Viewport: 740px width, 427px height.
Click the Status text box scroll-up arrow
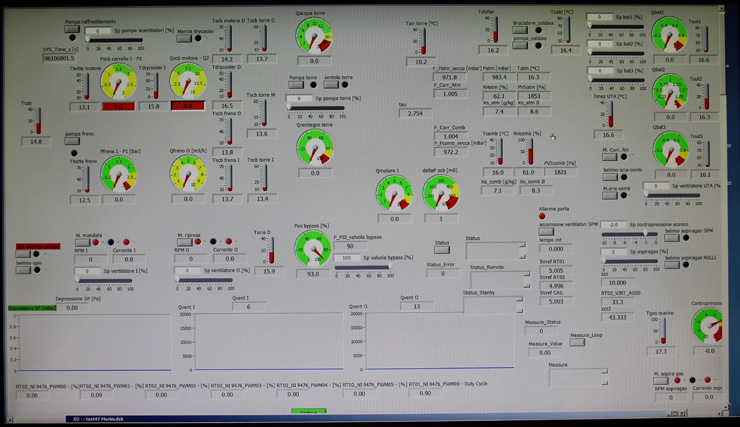pos(522,245)
